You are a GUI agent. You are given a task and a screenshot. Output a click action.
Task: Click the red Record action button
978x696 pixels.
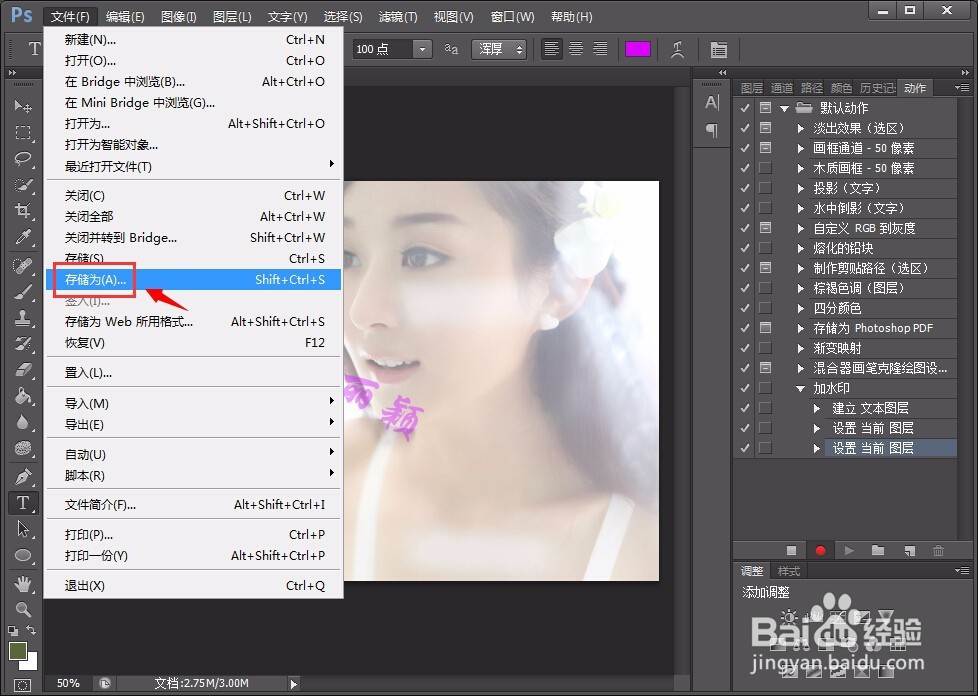coord(820,551)
